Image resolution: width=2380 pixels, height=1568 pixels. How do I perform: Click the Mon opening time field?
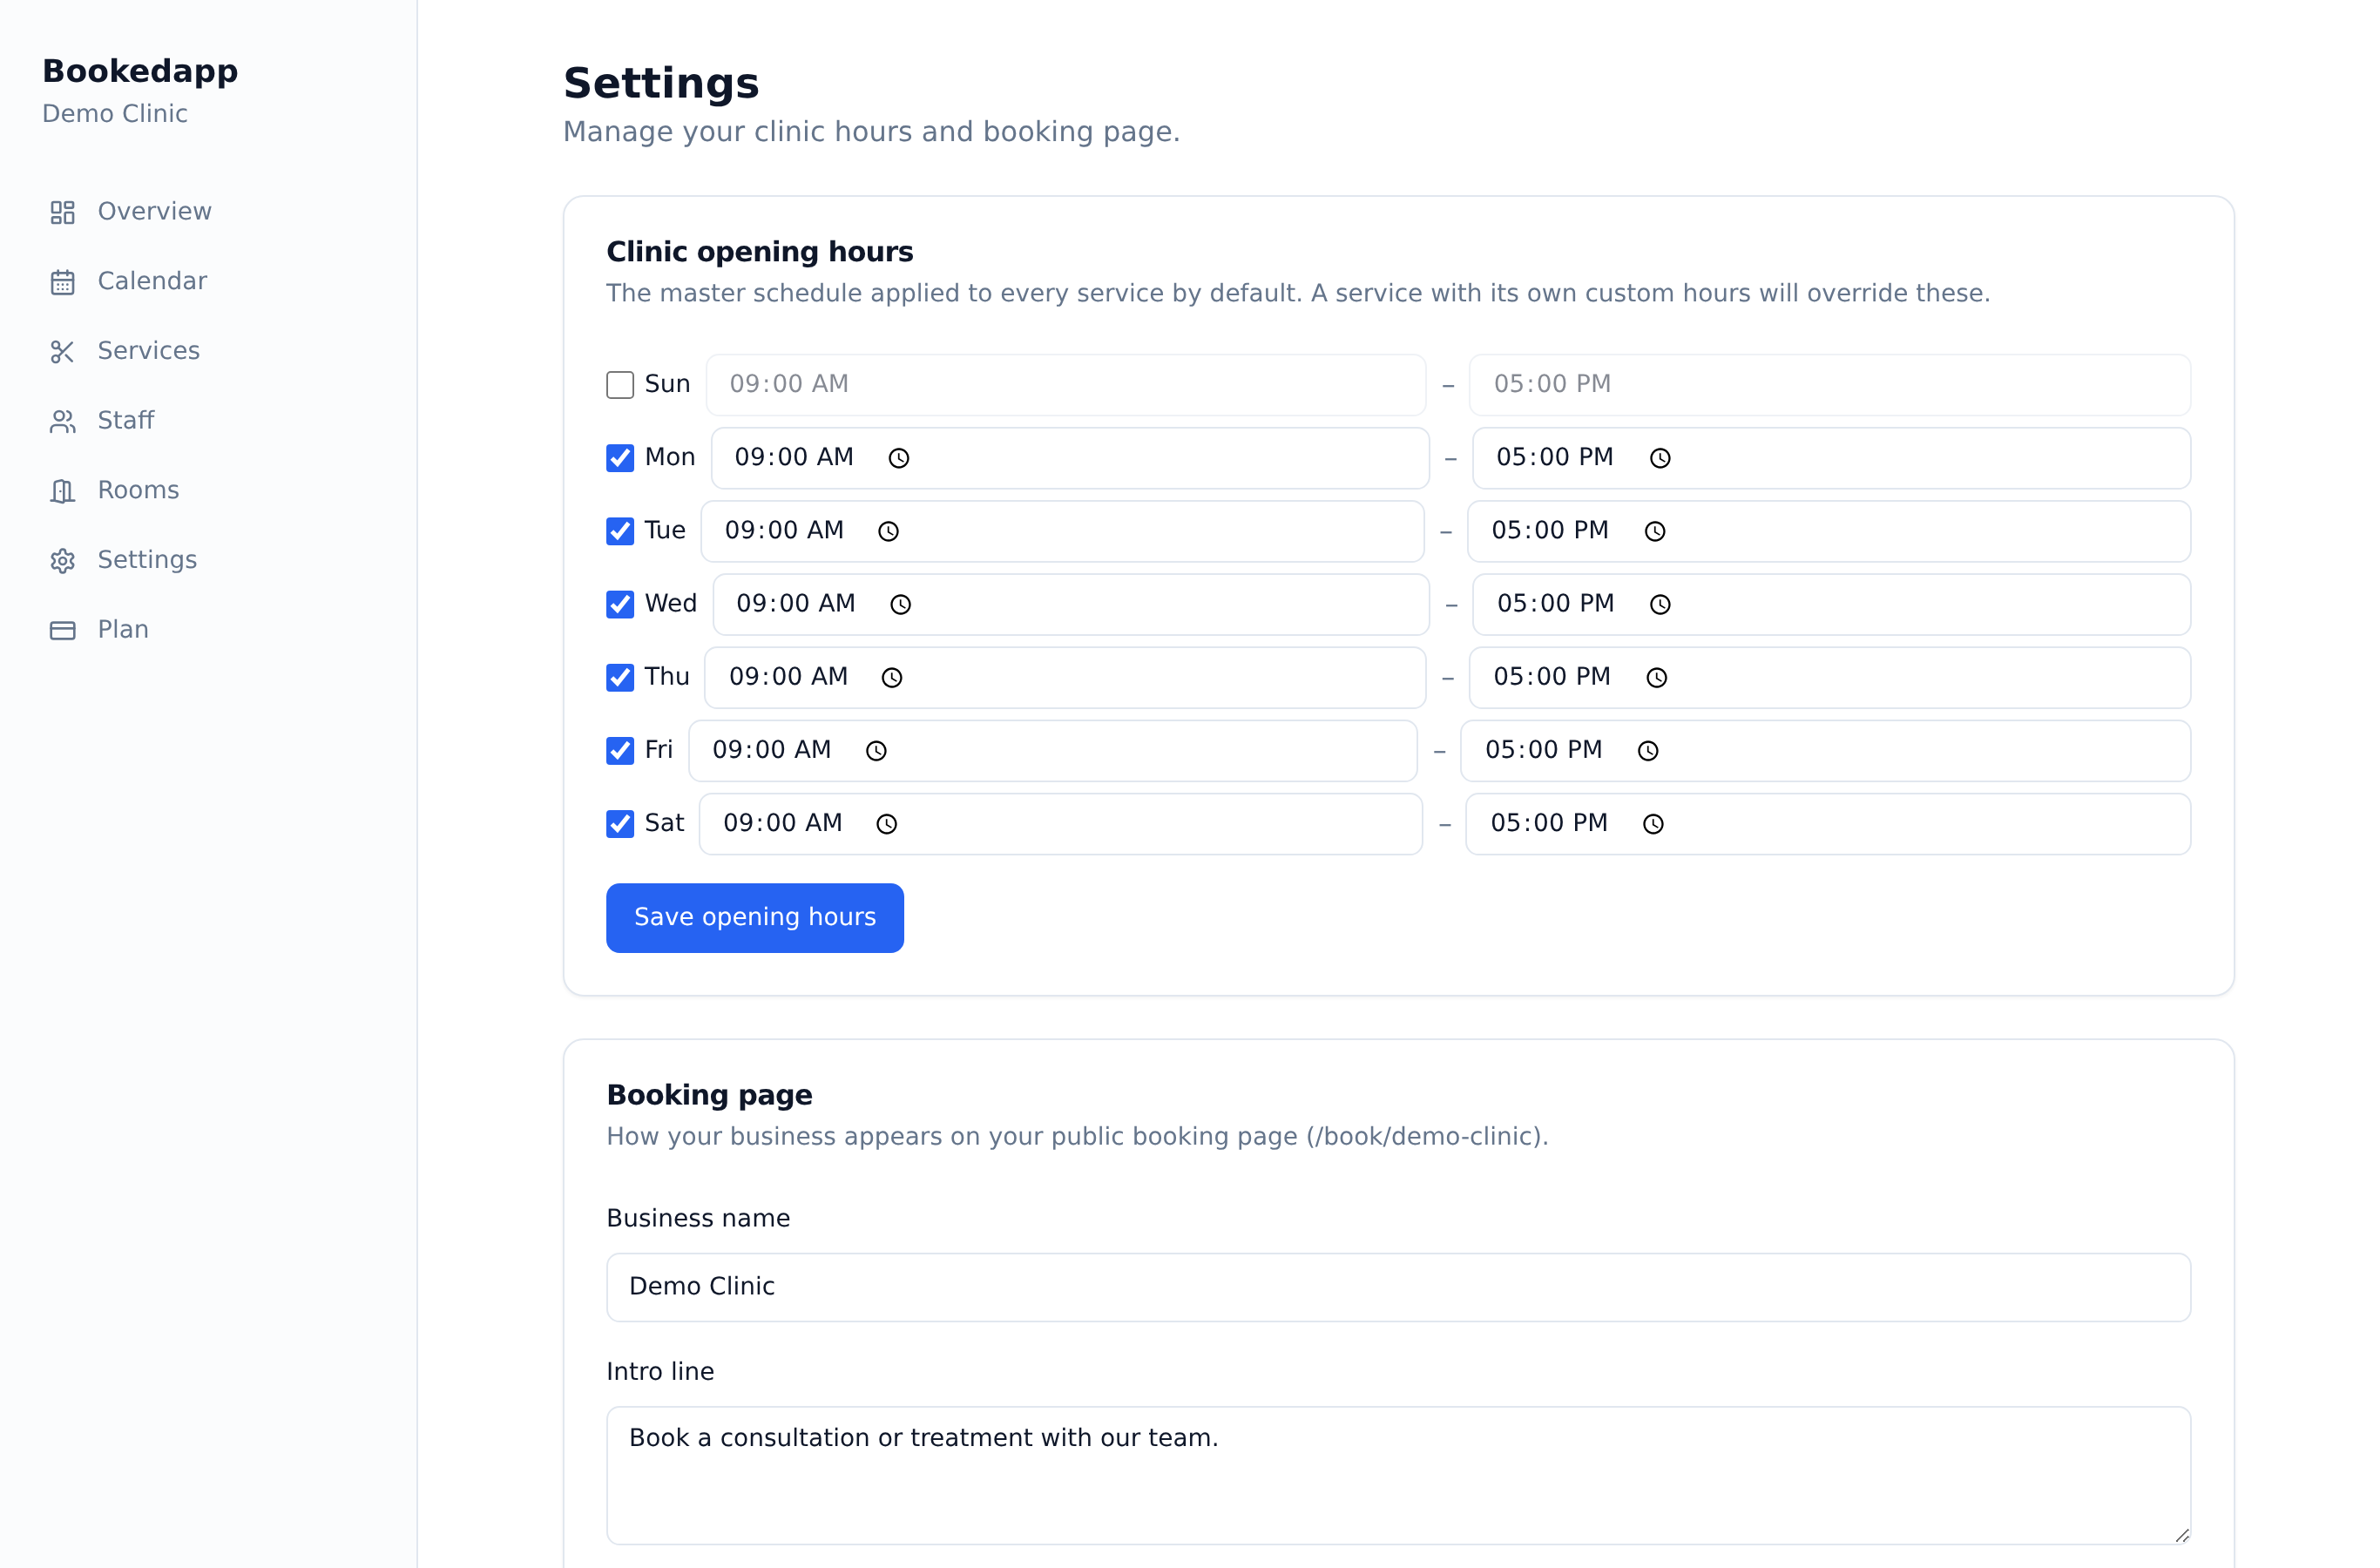(x=1070, y=458)
